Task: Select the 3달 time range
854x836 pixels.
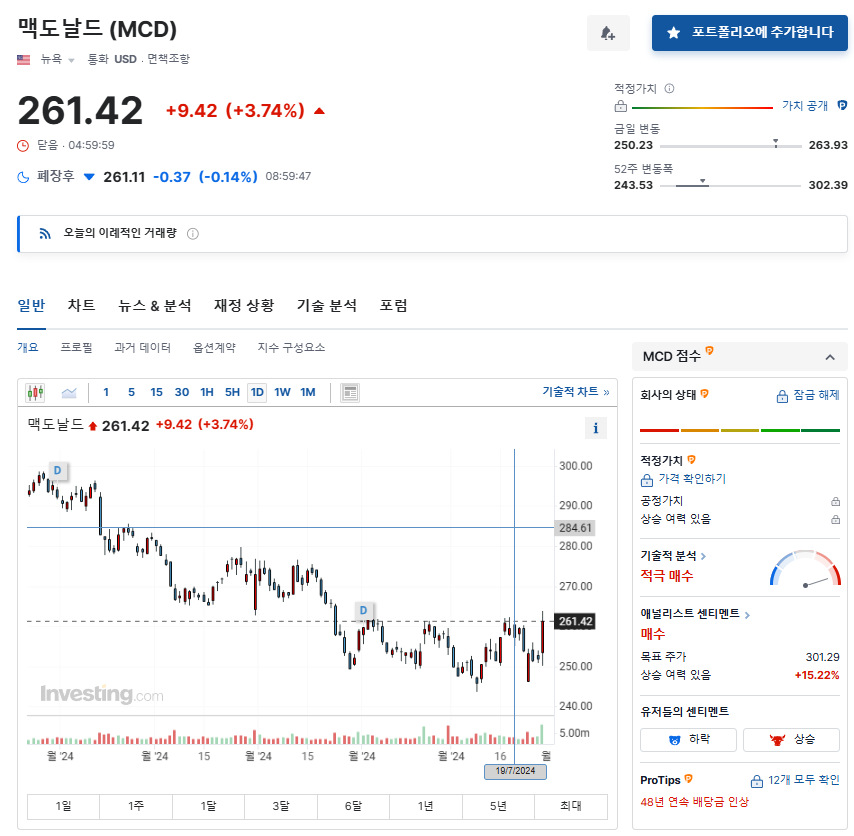Action: pos(280,806)
